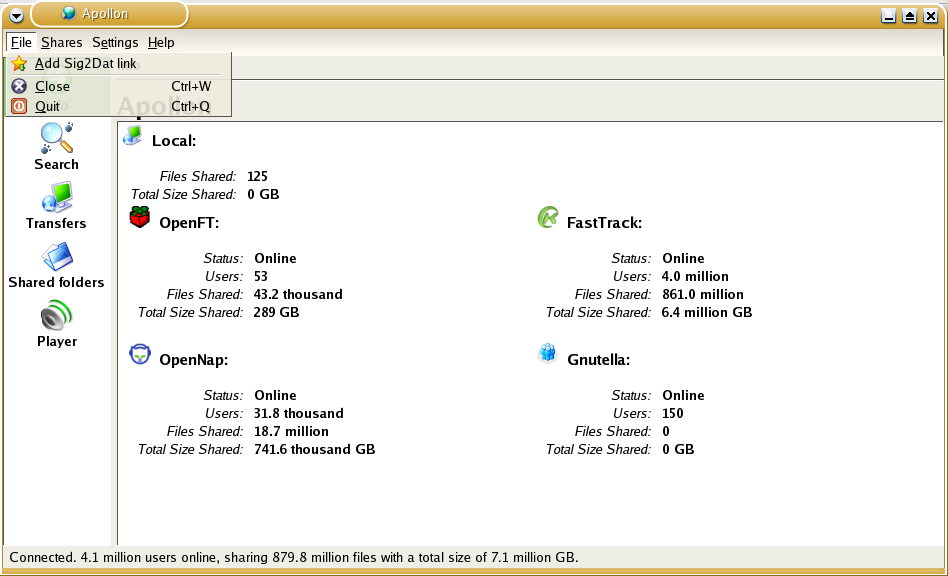Click the OpenNap: heading
The width and height of the screenshot is (948, 576).
(193, 360)
